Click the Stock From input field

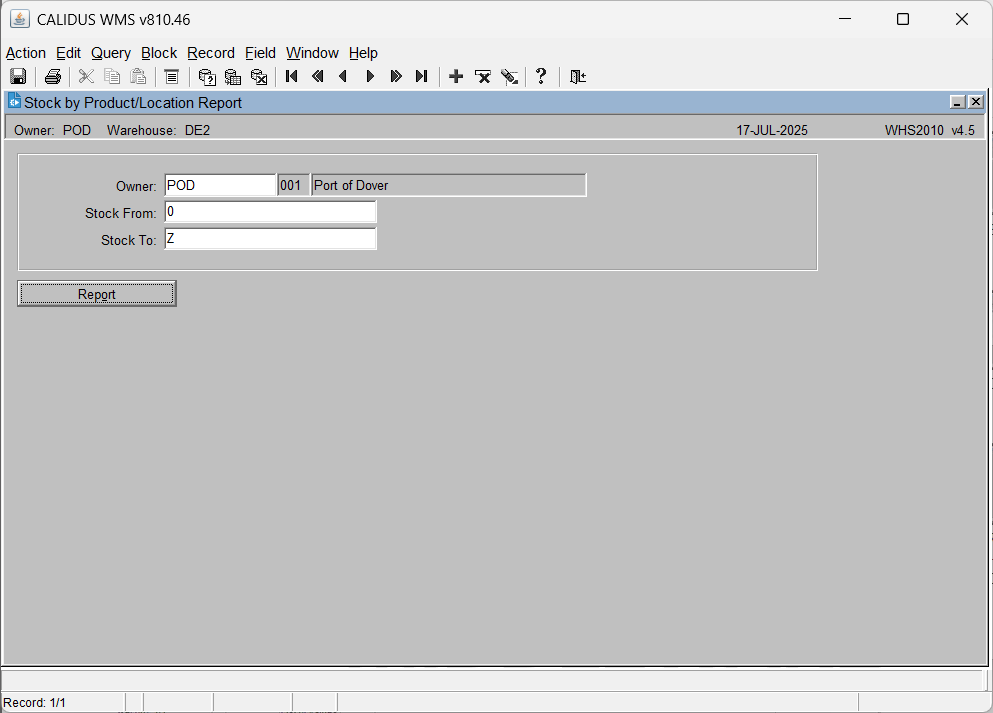[270, 211]
